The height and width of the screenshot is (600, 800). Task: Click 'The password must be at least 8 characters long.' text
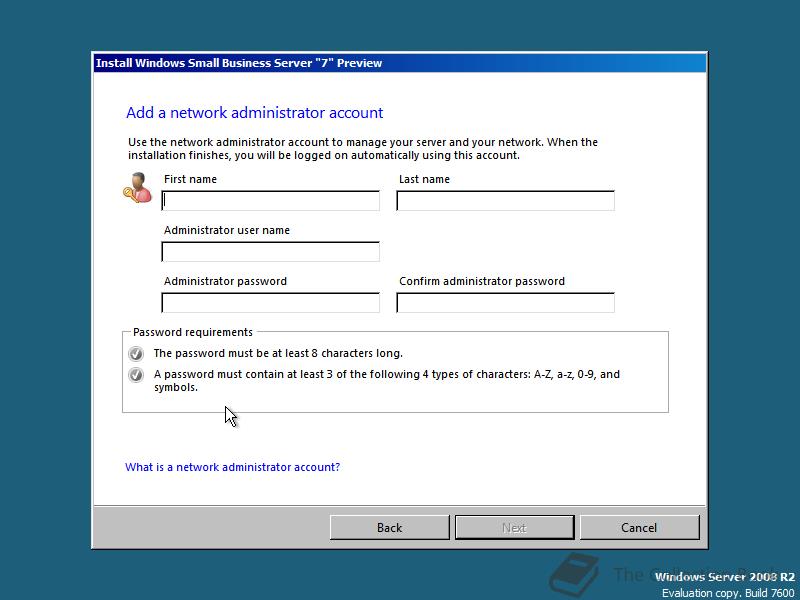coord(278,353)
